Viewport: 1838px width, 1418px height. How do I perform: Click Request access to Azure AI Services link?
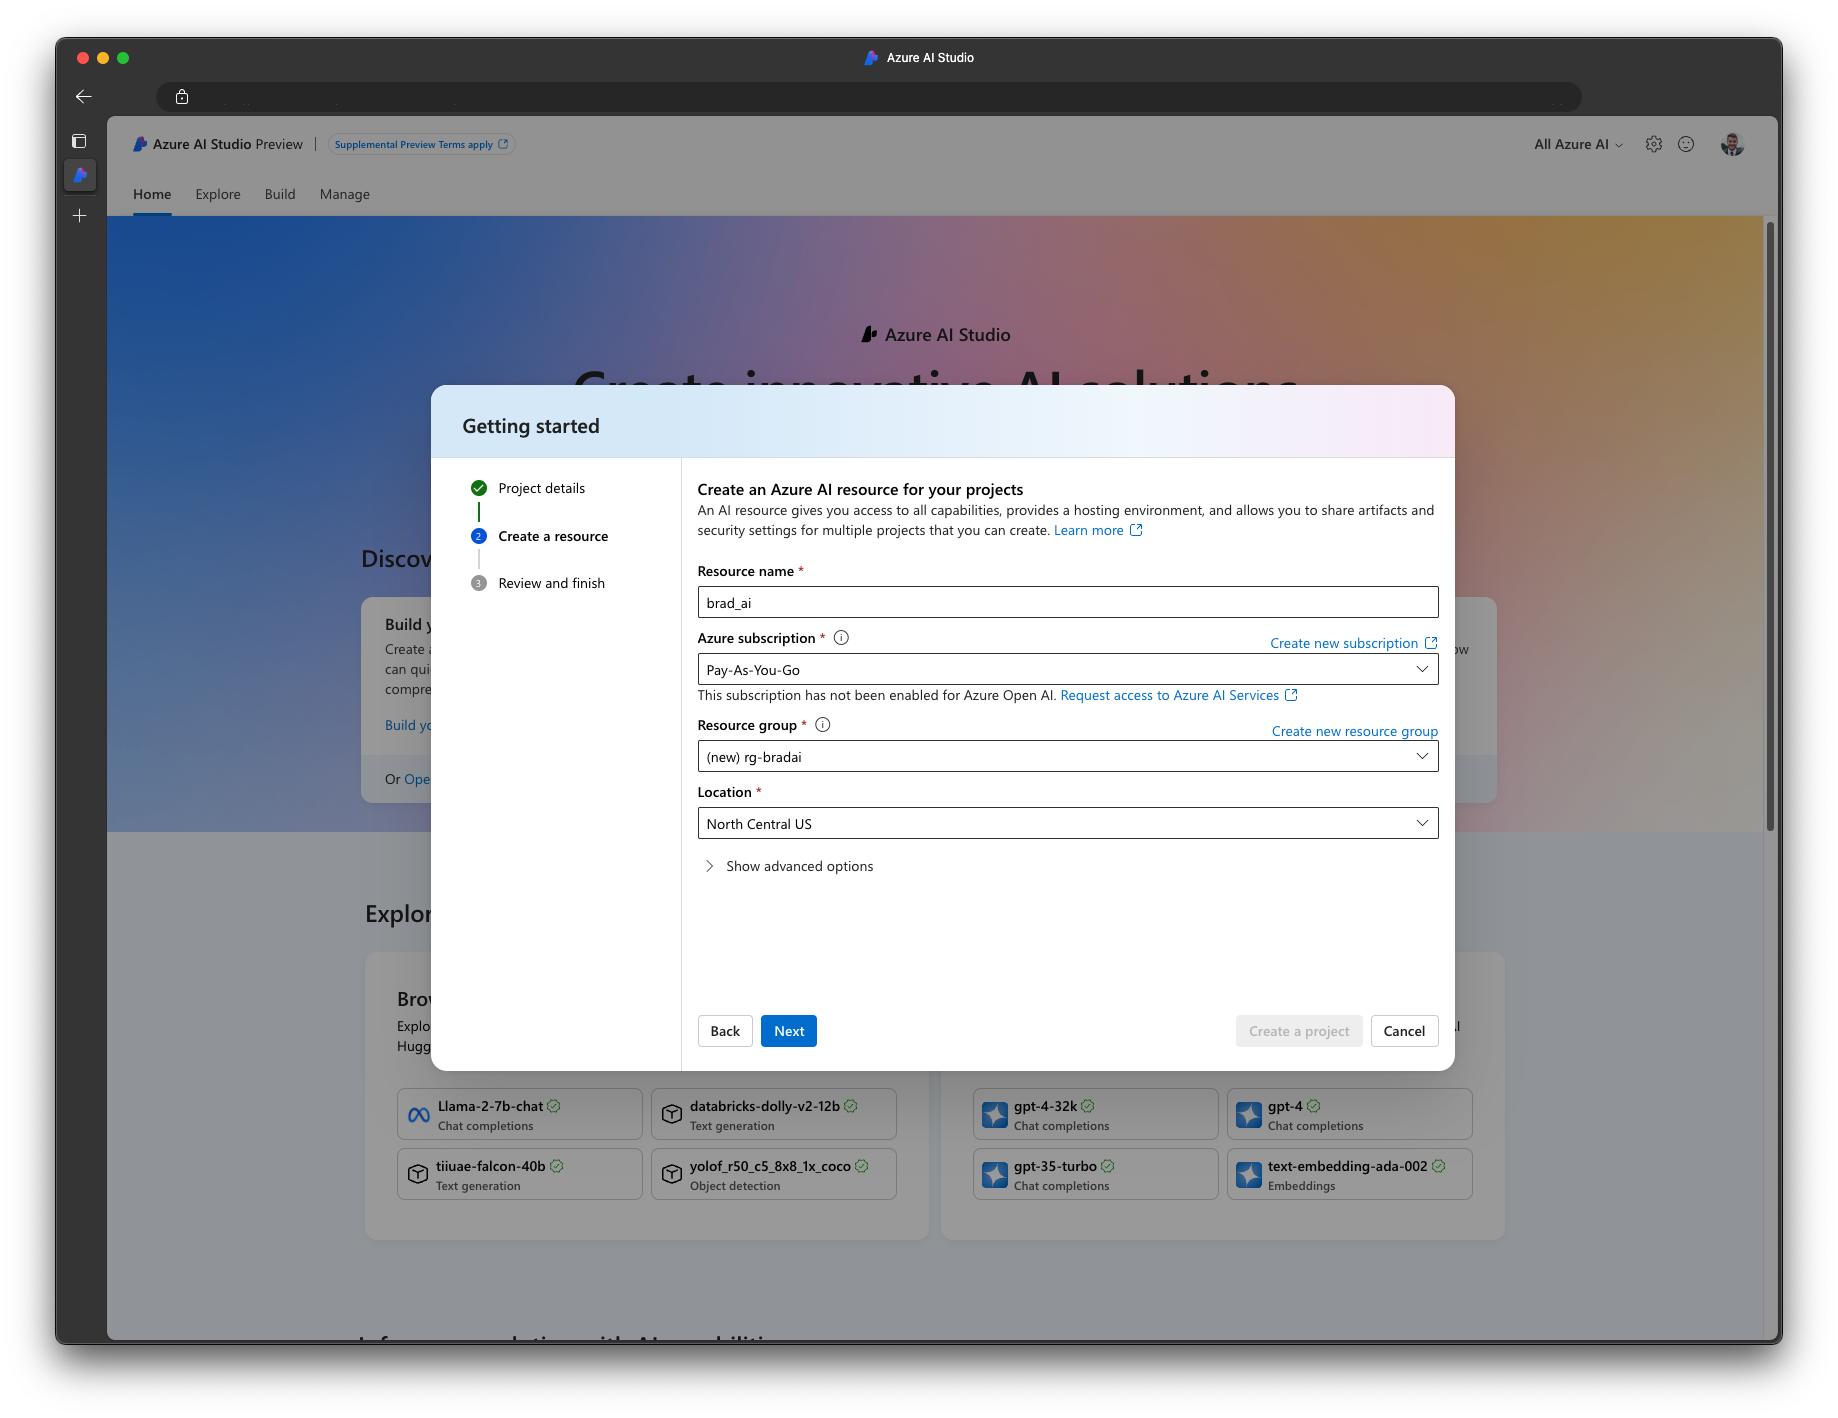click(x=1169, y=695)
